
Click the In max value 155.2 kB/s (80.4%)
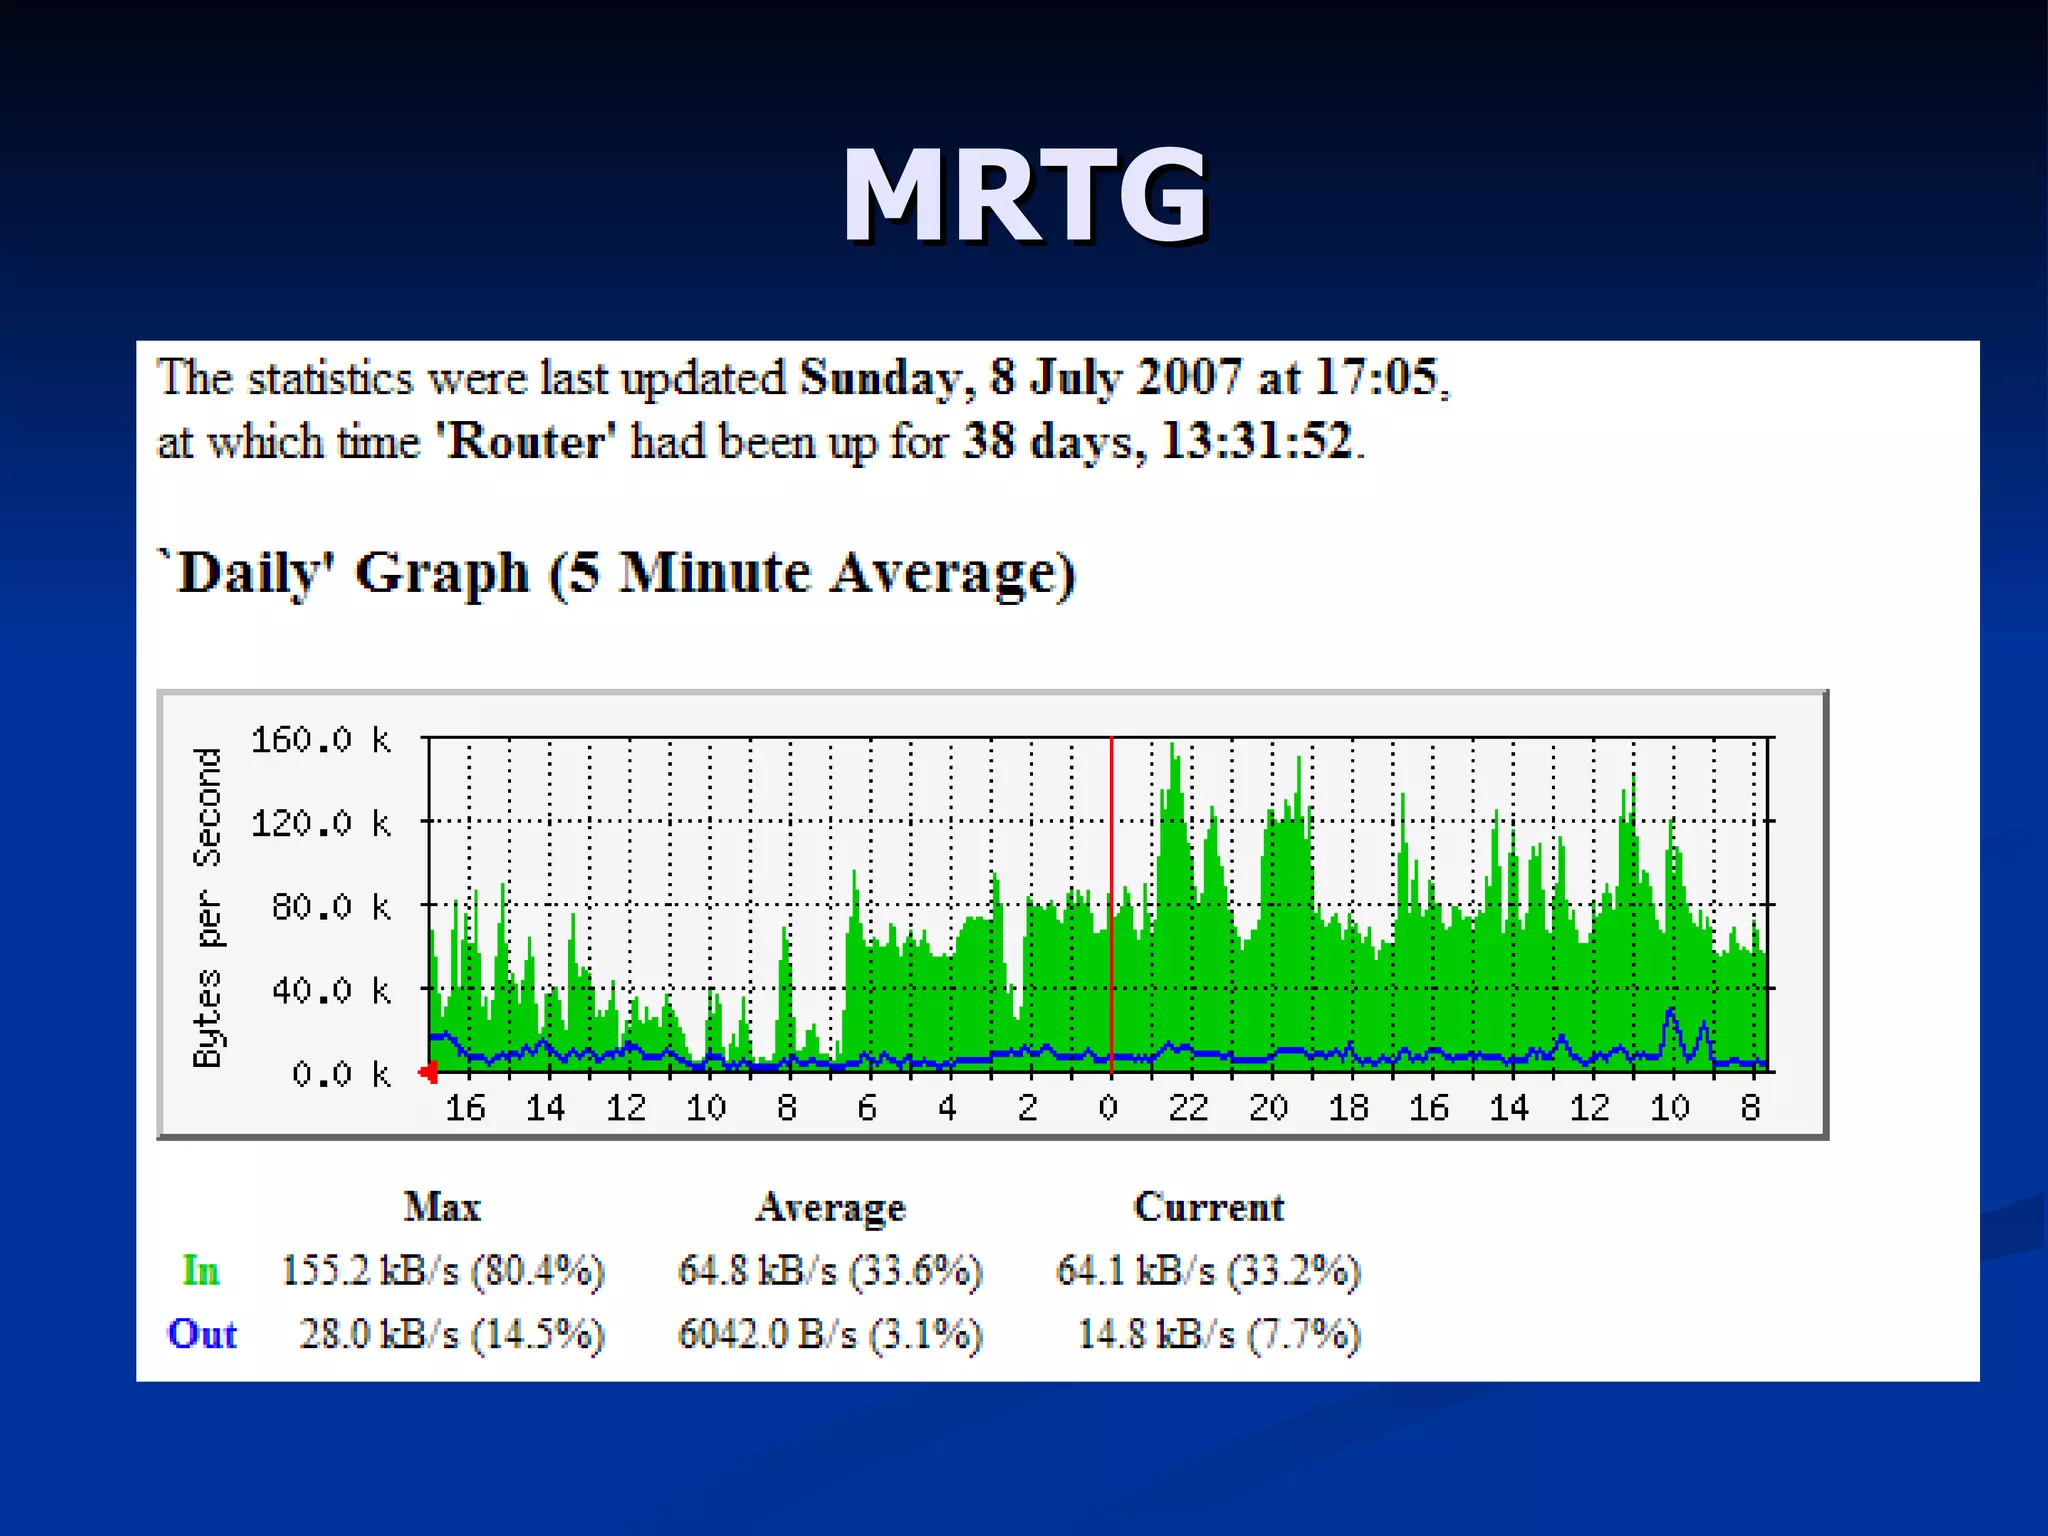pos(443,1271)
